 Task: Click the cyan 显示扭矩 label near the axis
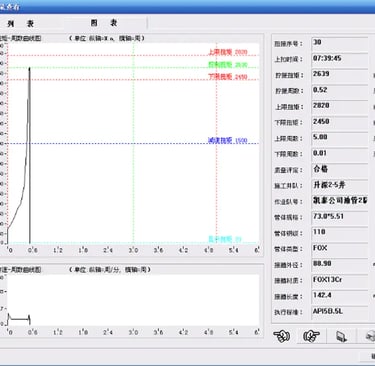click(x=225, y=239)
